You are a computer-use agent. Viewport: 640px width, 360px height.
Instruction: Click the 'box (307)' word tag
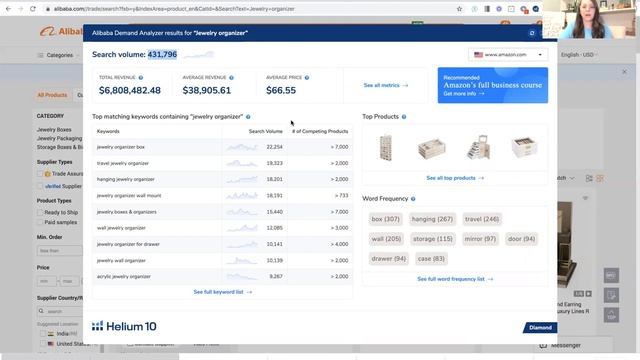(x=385, y=219)
